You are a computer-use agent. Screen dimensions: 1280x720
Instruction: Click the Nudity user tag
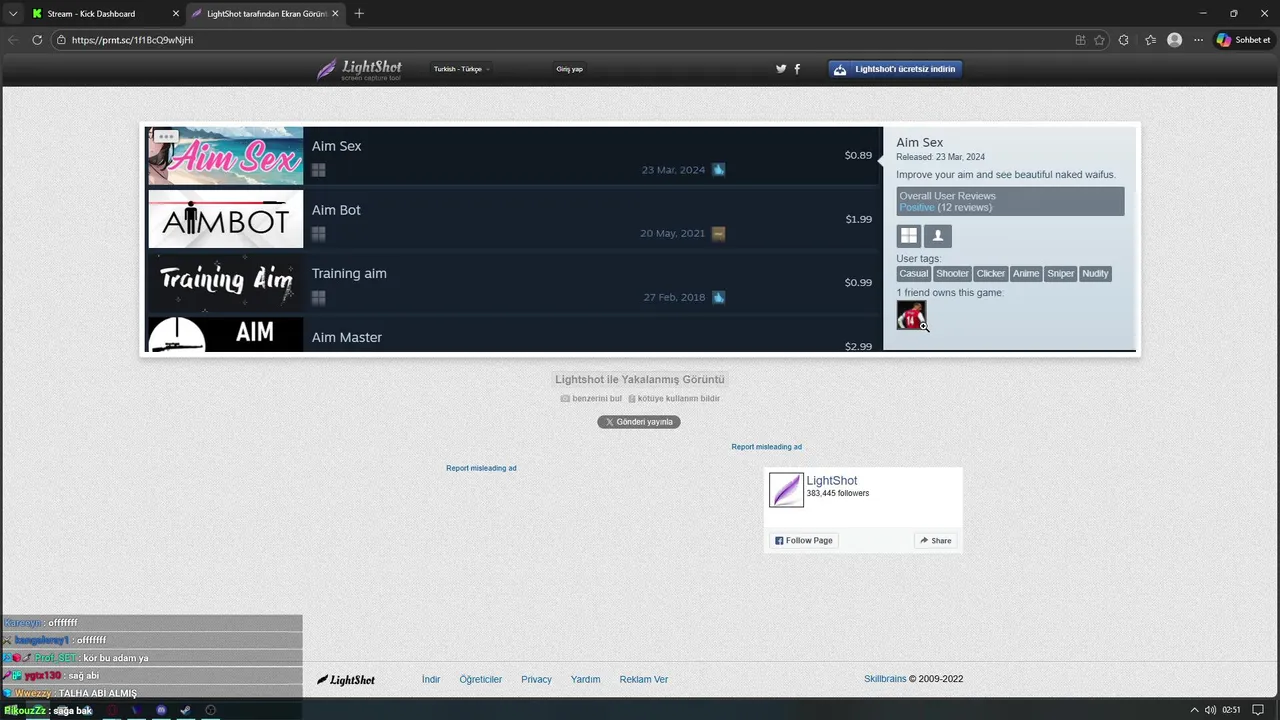(x=1095, y=273)
